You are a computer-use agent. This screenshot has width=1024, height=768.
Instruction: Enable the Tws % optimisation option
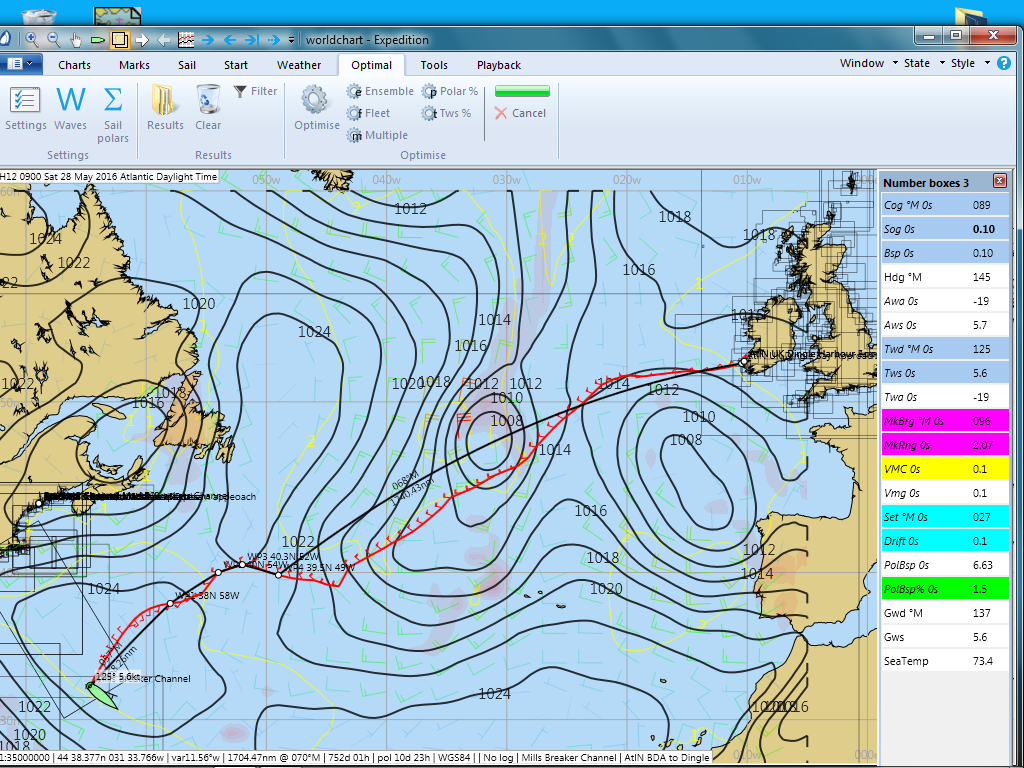click(x=447, y=113)
